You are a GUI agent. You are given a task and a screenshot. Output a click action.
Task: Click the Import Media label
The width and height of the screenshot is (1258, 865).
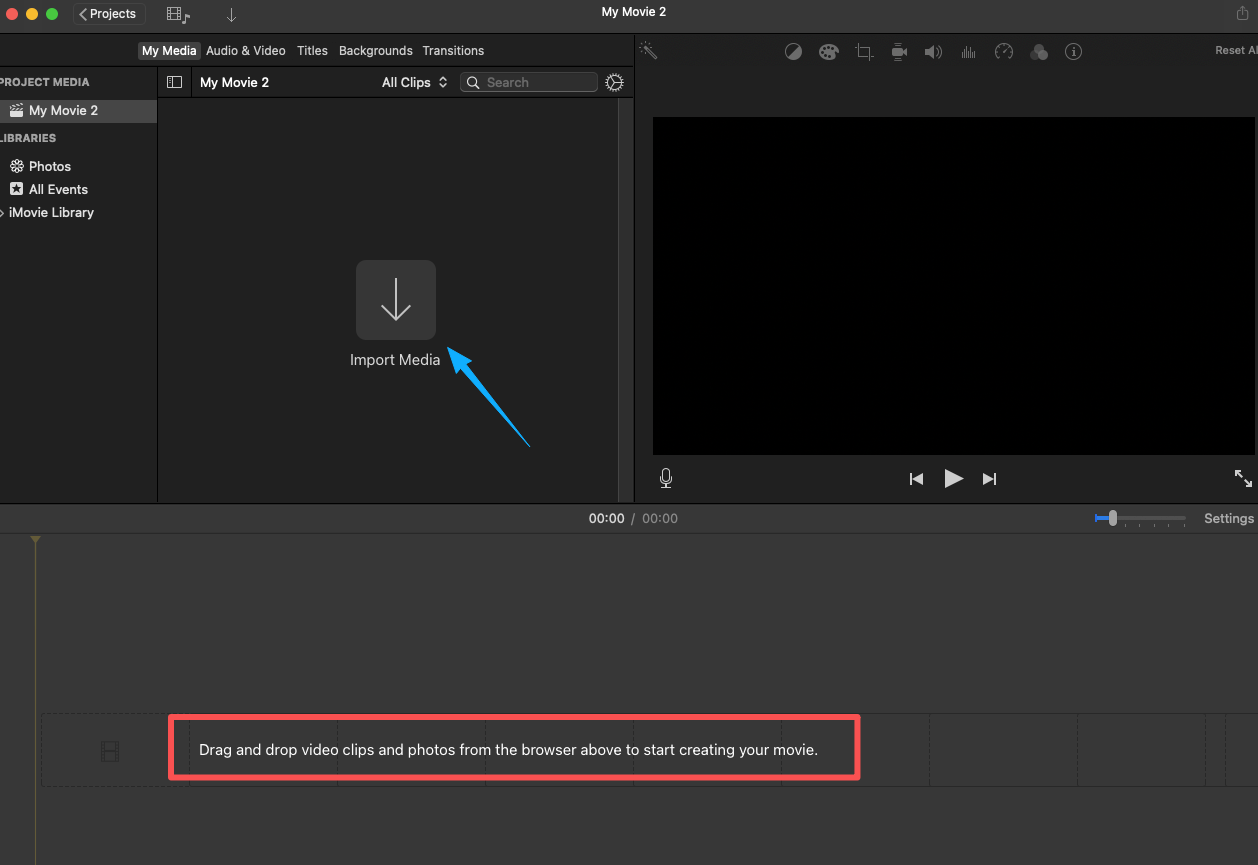[395, 360]
